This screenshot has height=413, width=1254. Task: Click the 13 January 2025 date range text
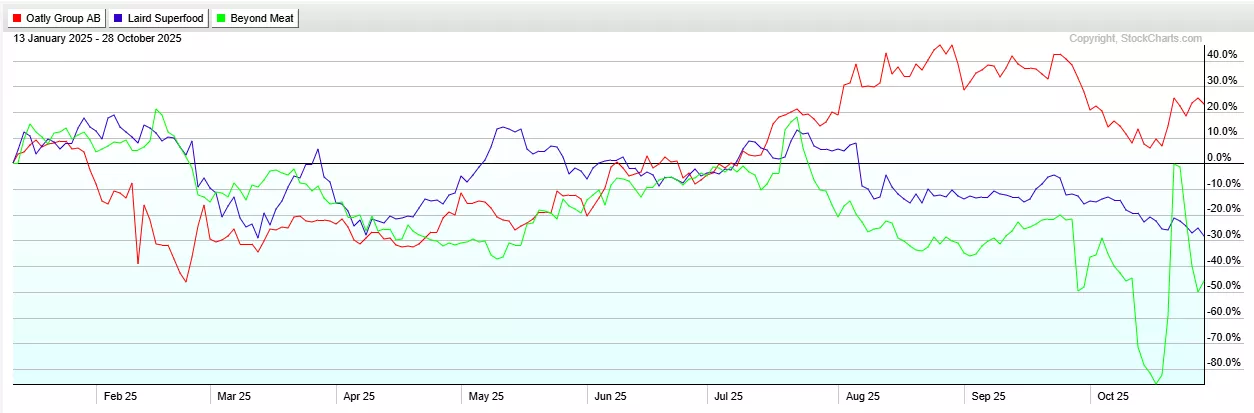97,39
